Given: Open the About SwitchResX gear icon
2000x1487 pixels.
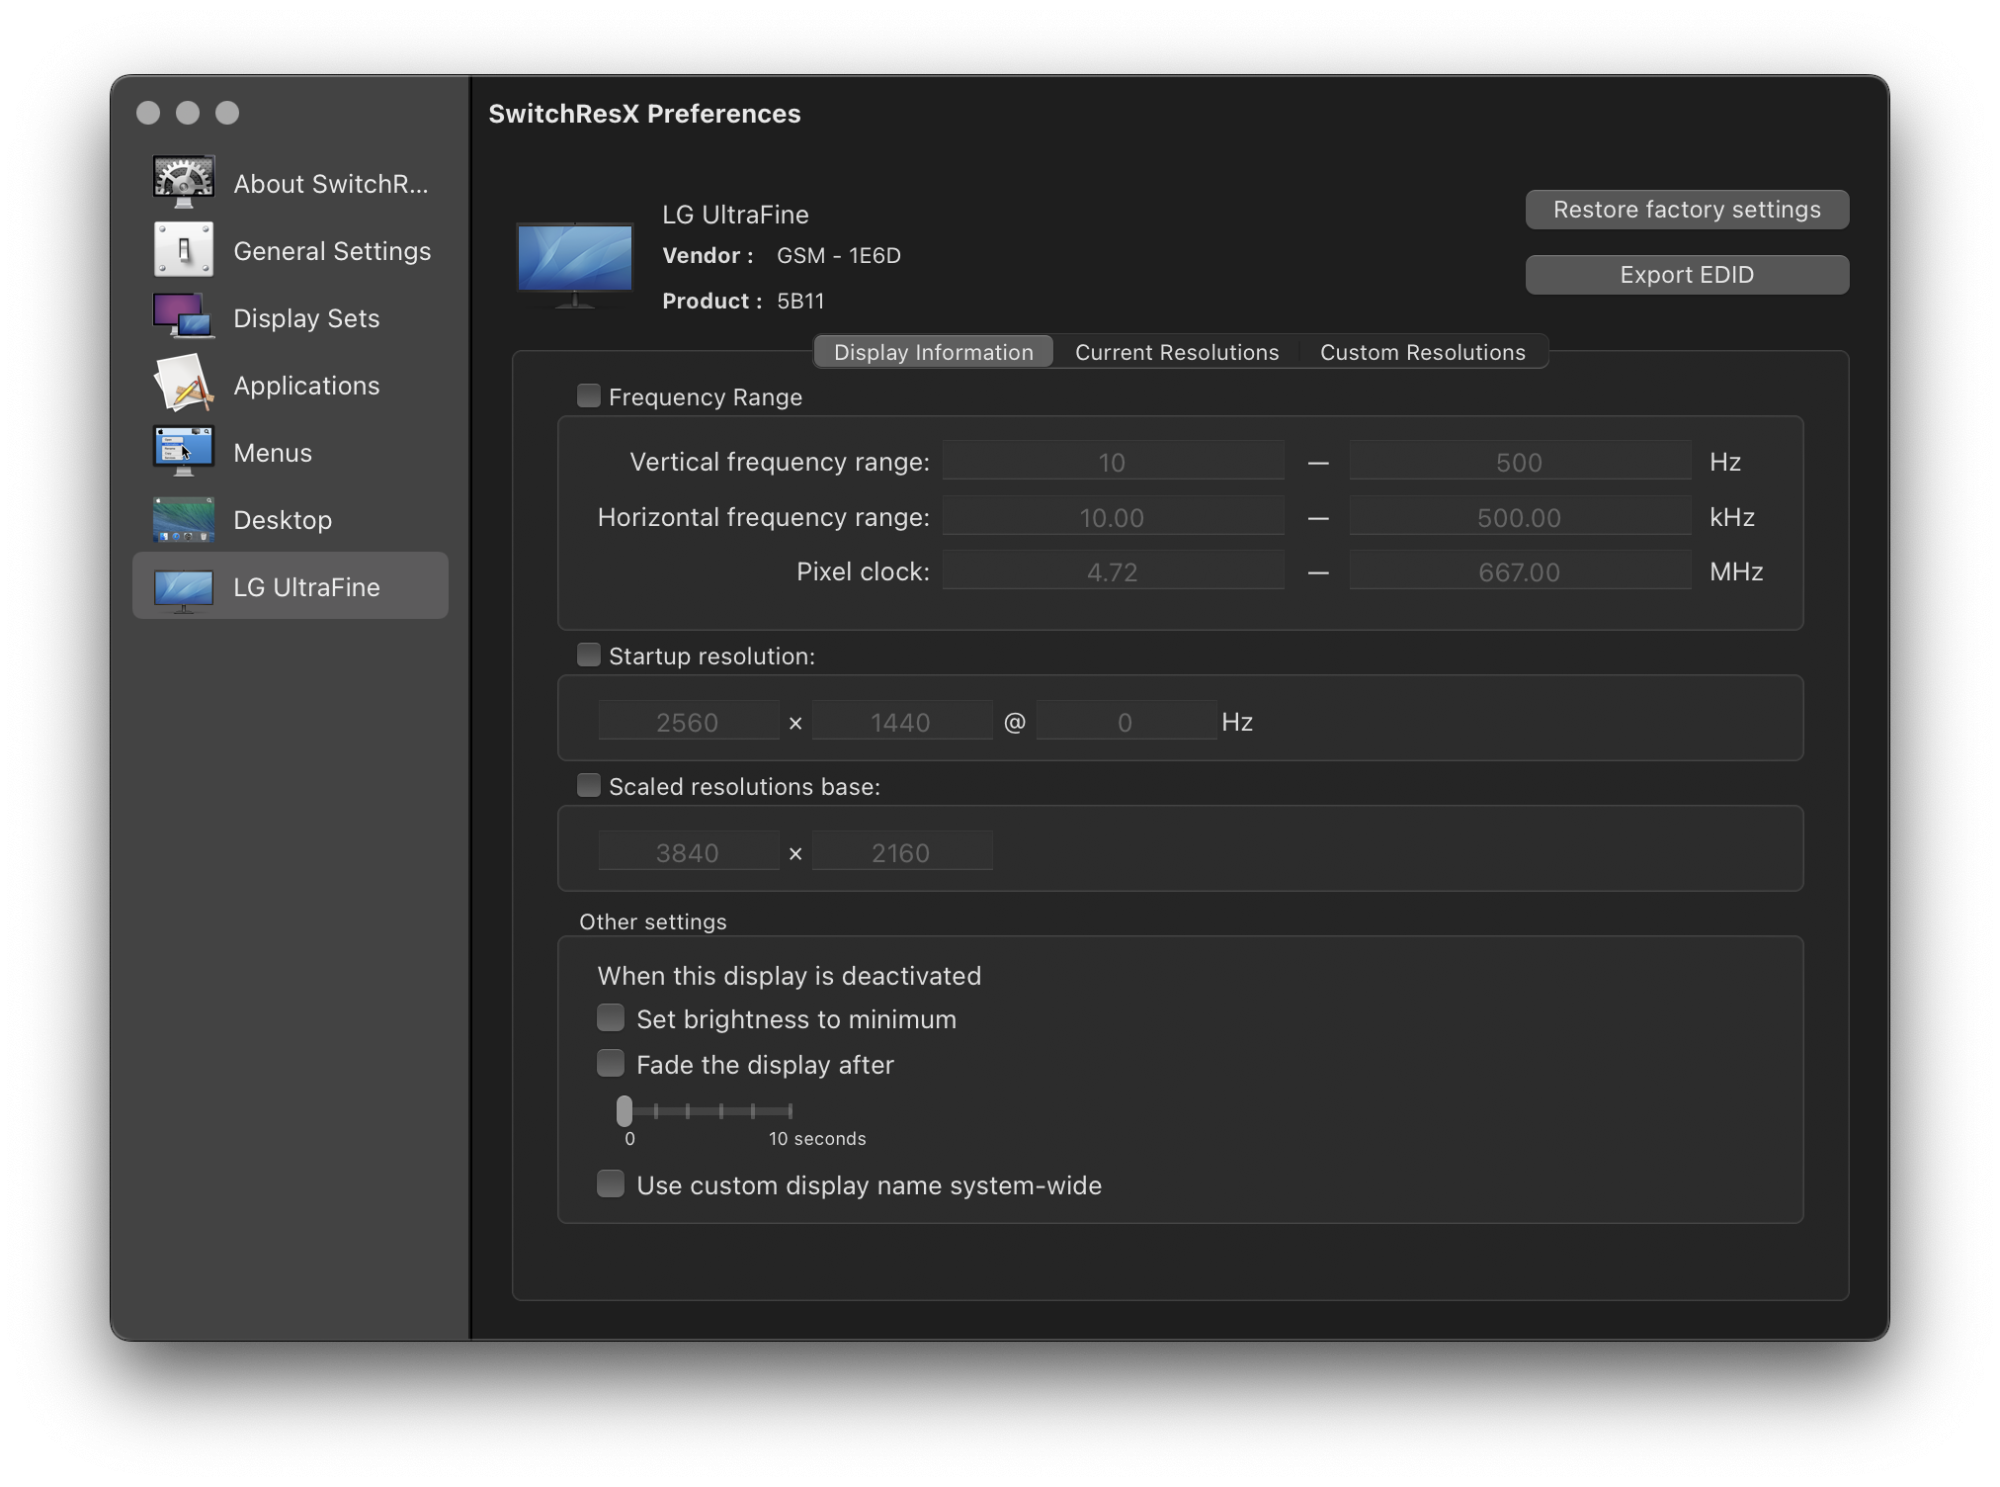Looking at the screenshot, I should (183, 182).
